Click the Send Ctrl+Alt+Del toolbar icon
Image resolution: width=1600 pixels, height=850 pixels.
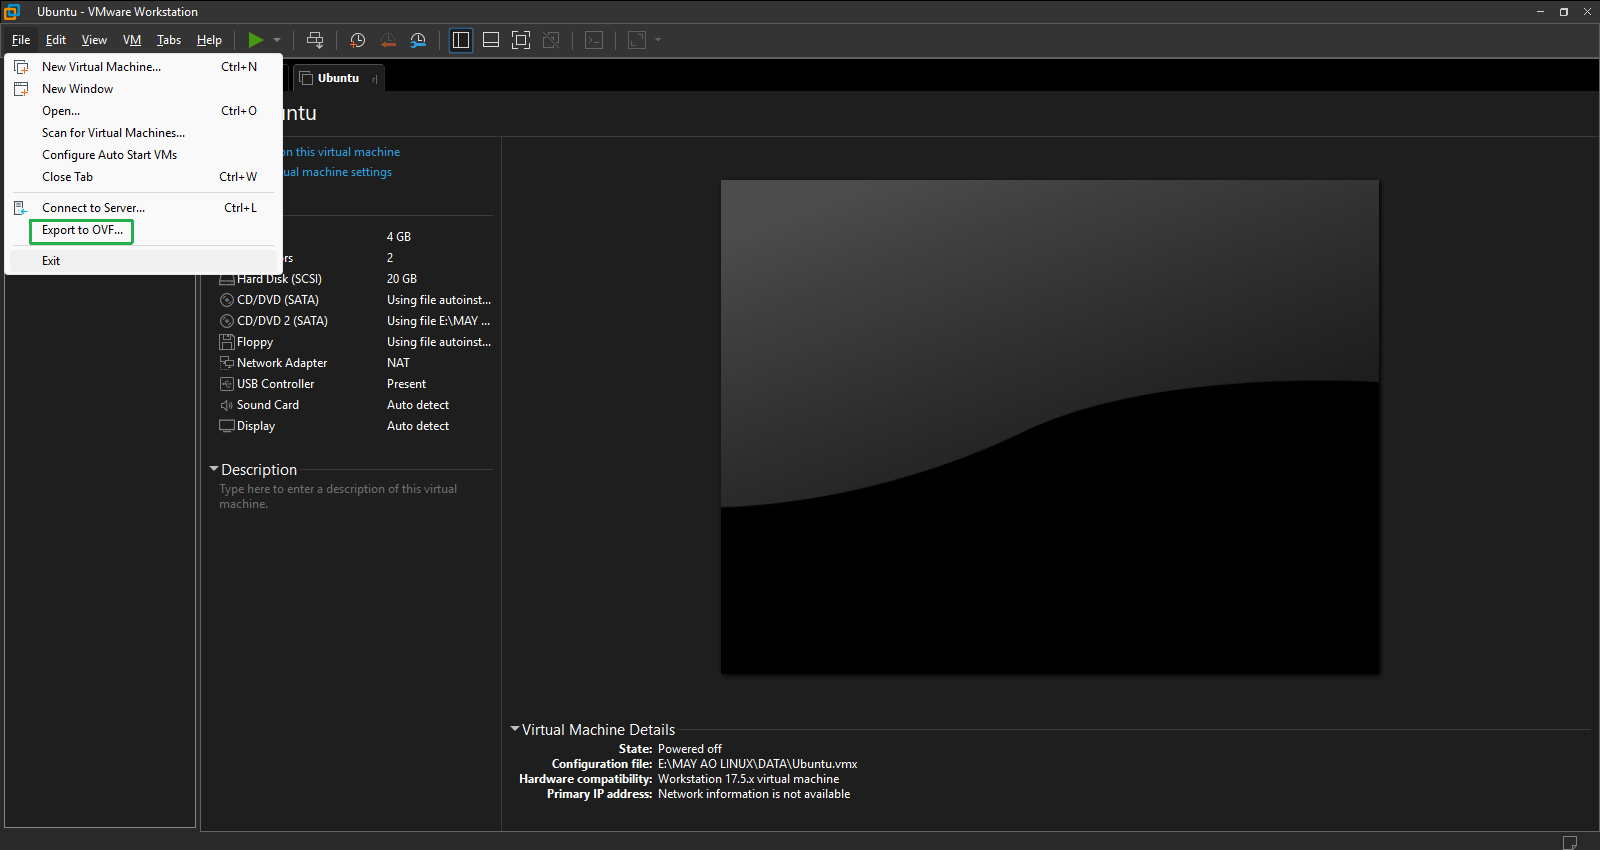point(315,40)
